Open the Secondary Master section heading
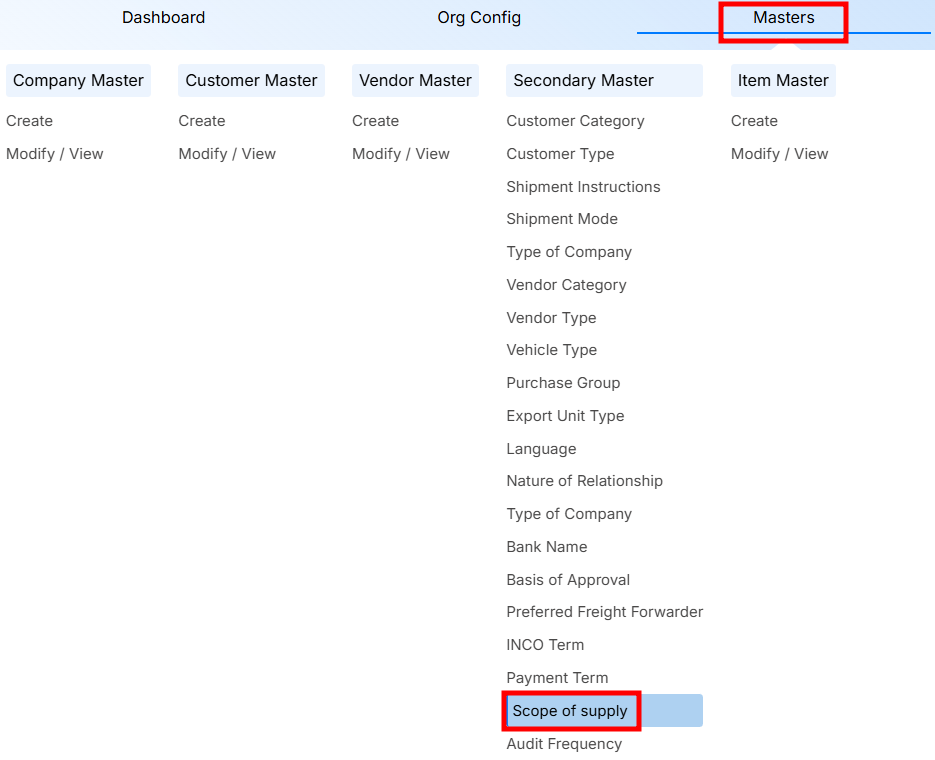This screenshot has height=760, width=935. [583, 81]
